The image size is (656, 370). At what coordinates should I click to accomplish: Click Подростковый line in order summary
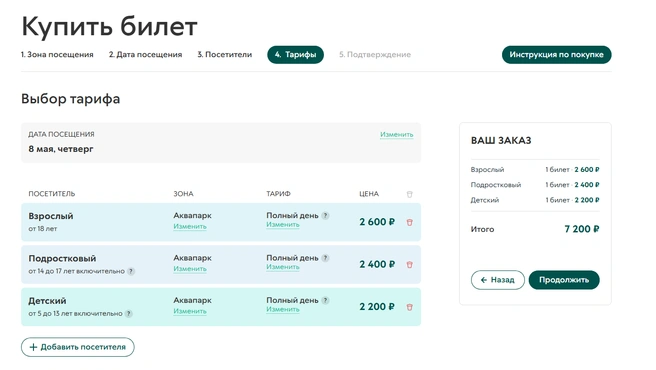coord(535,185)
